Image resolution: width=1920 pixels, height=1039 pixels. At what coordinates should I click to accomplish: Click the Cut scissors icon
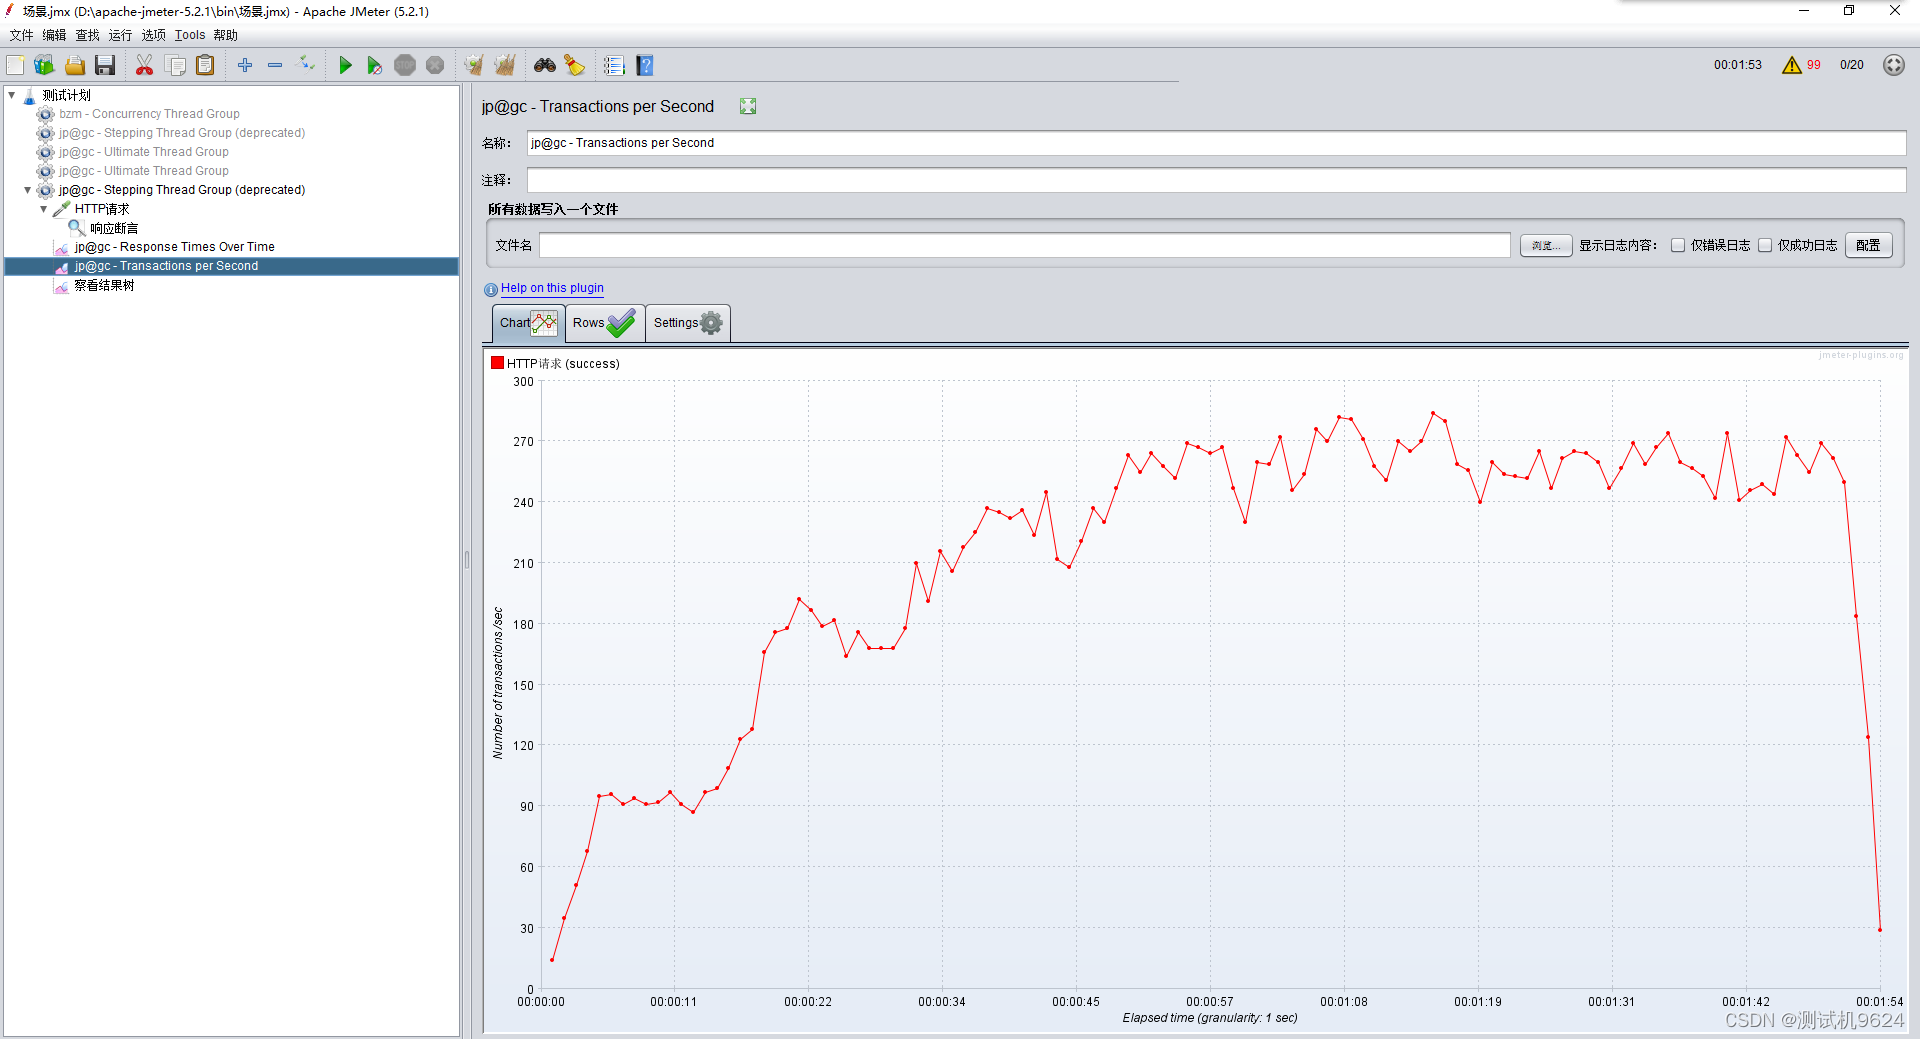pos(144,65)
